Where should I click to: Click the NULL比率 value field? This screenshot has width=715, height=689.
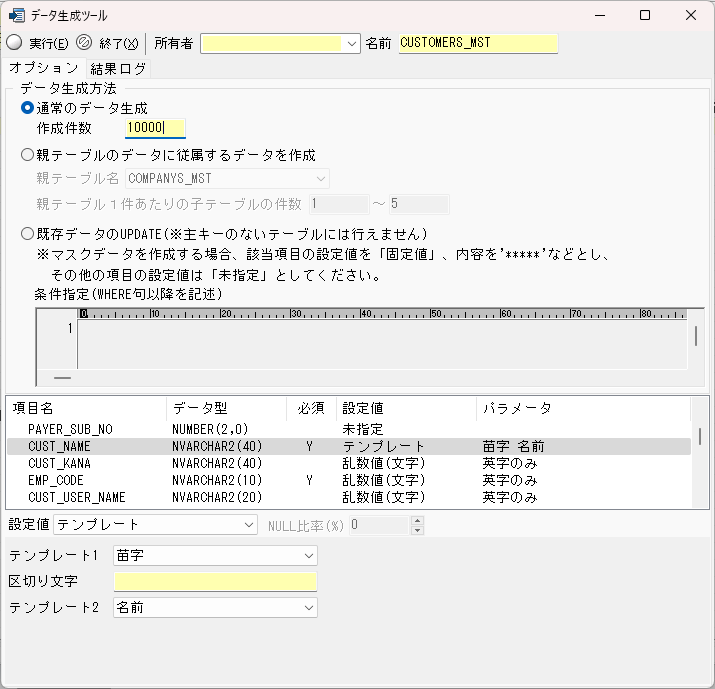click(379, 525)
